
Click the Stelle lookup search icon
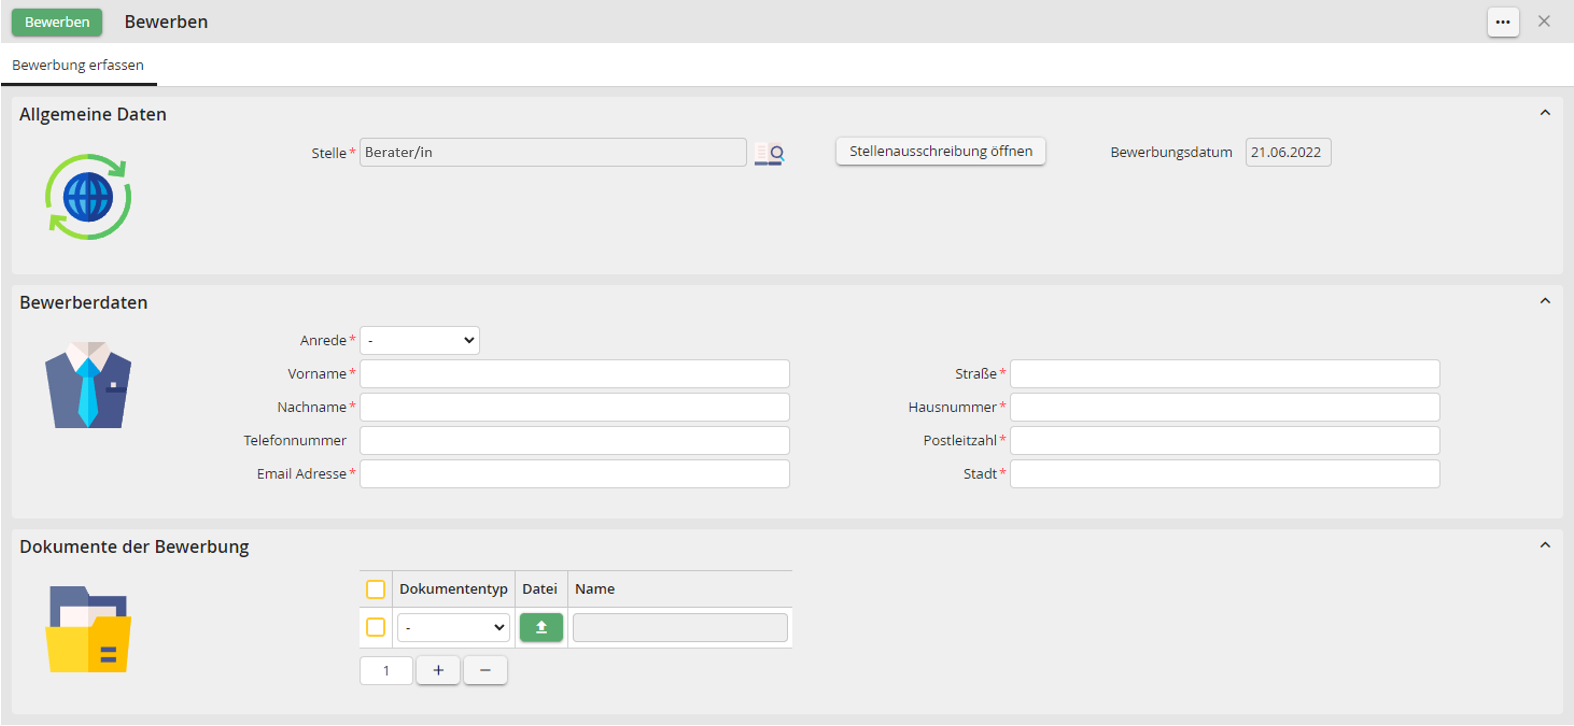click(x=769, y=153)
